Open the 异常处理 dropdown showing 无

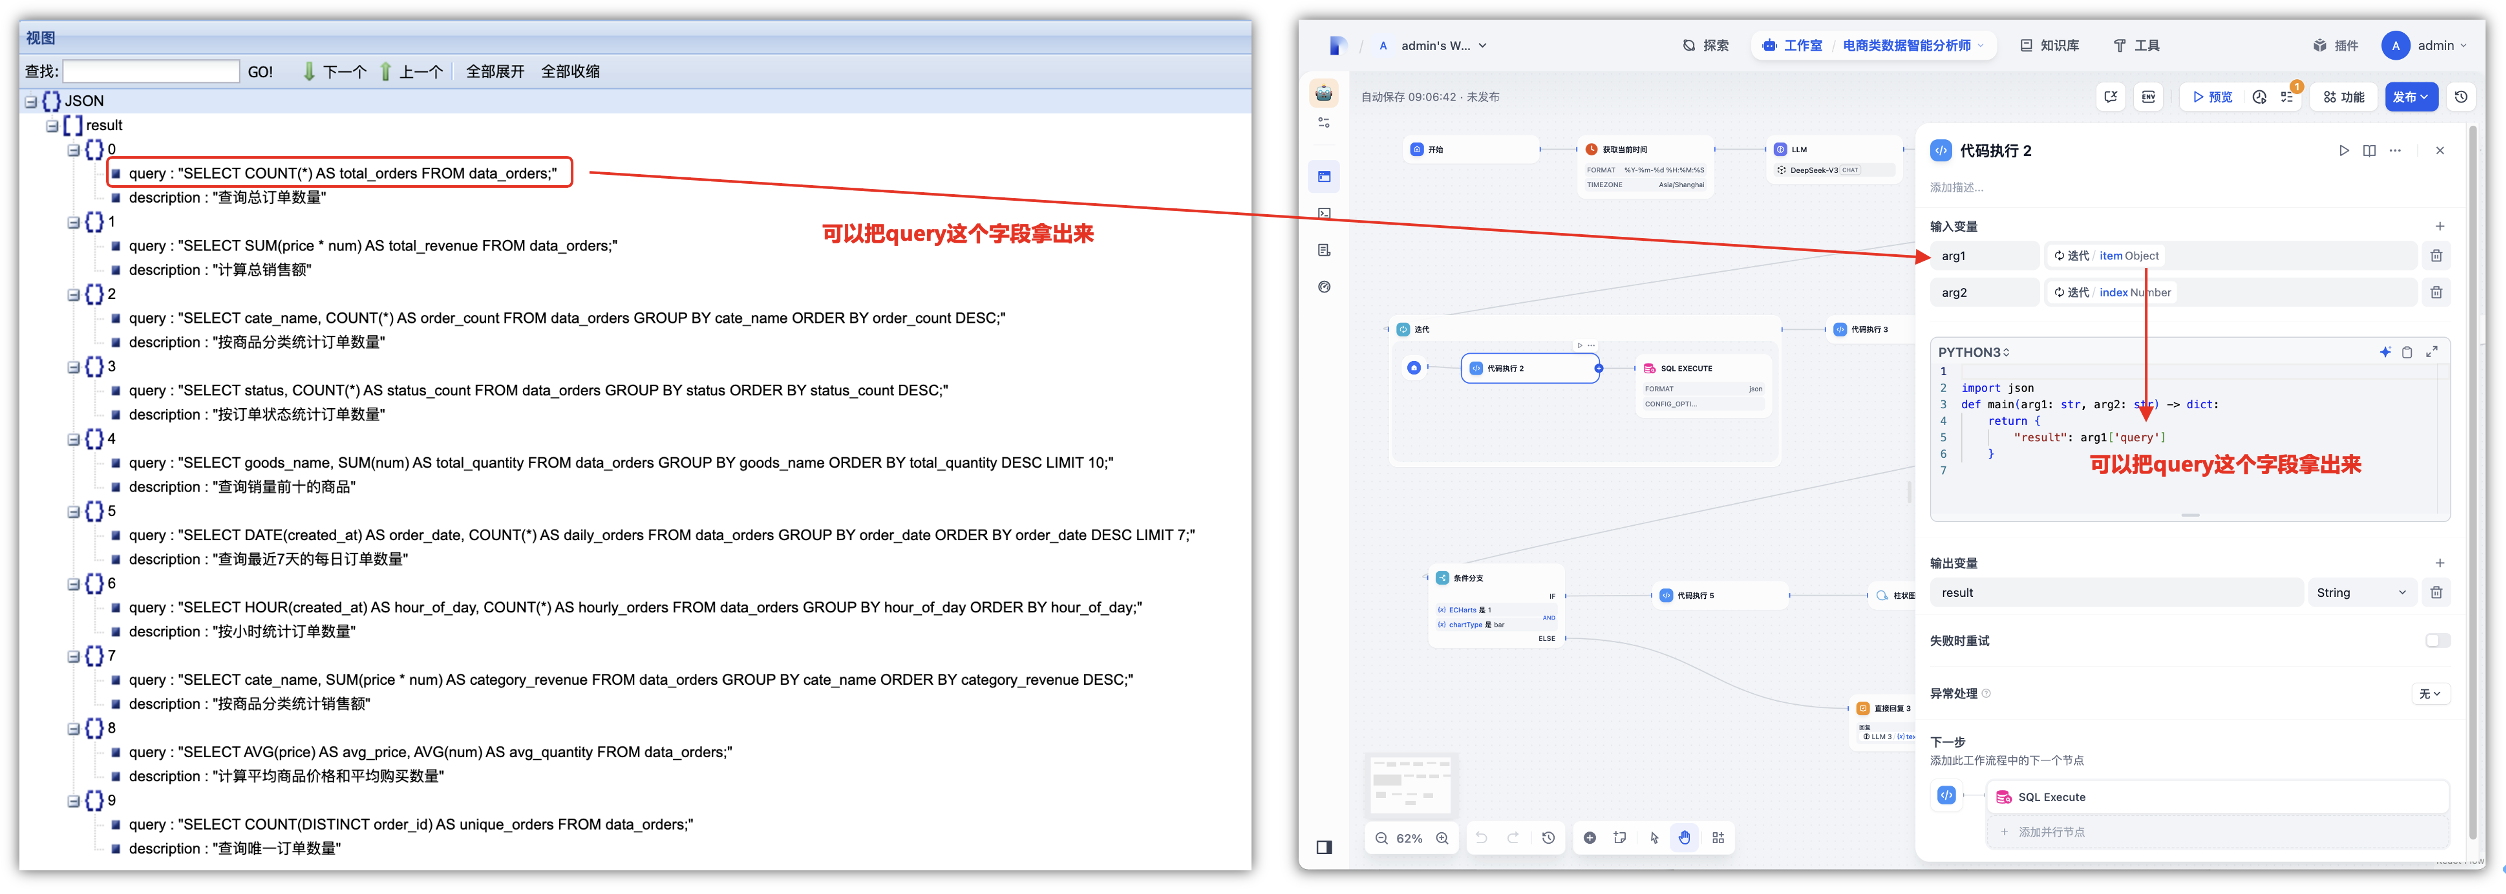click(x=2430, y=694)
